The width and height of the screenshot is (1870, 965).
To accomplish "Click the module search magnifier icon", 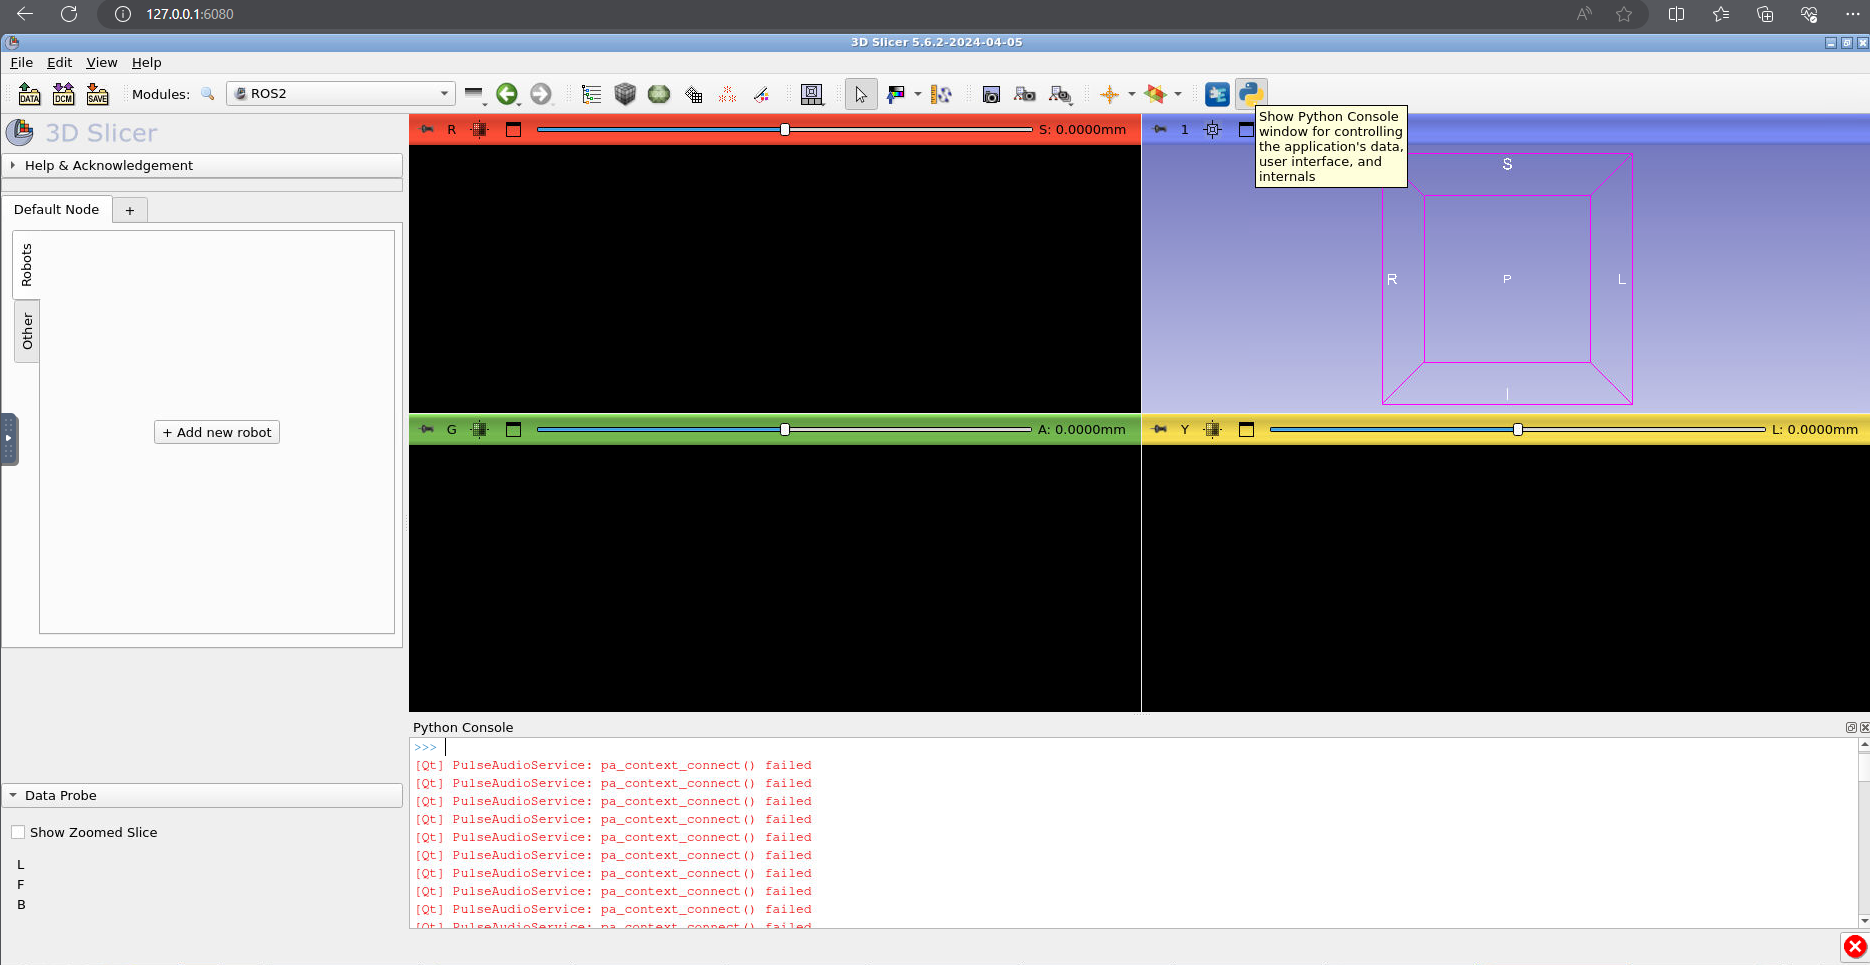I will click(x=208, y=94).
